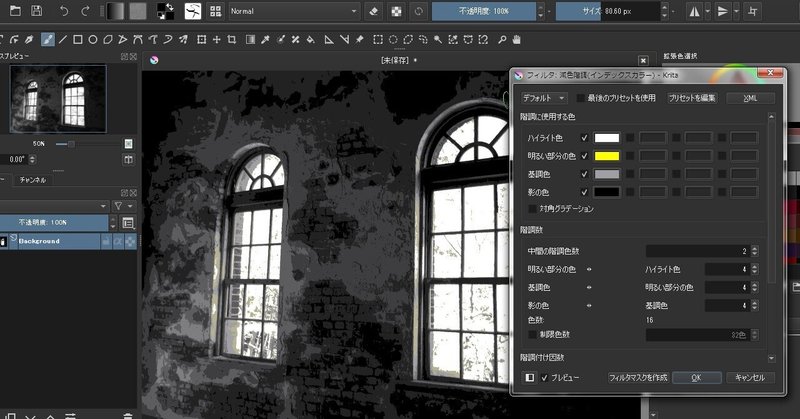Viewport: 800px width, 419px height.
Task: Redo the last undone action
Action: 85,11
